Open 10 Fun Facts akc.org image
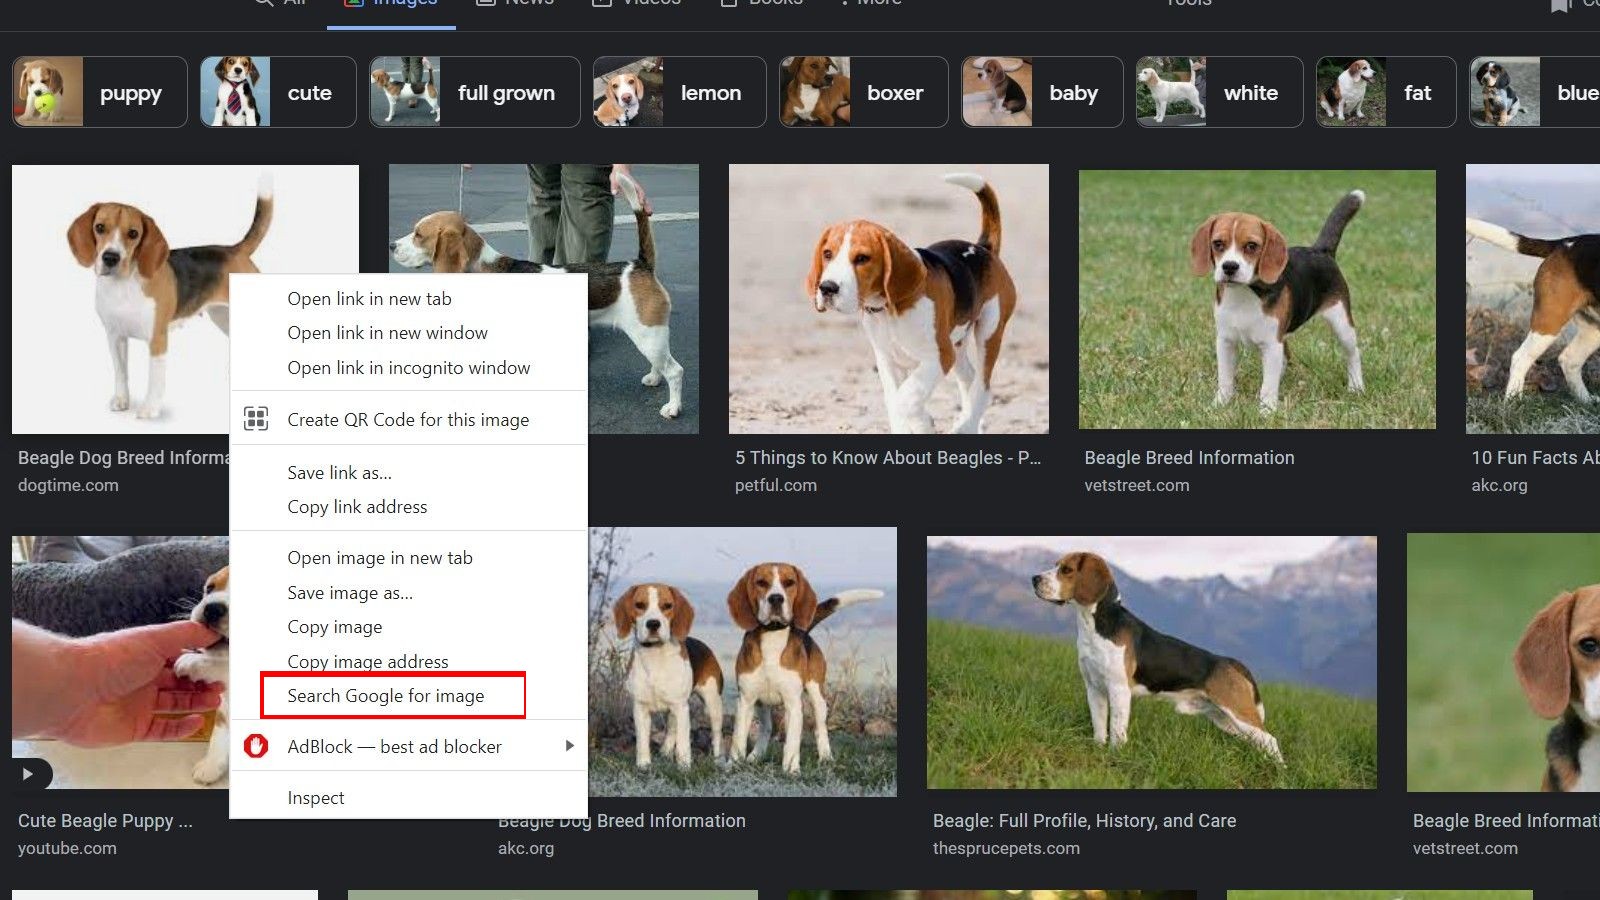This screenshot has height=900, width=1600. [x=1533, y=299]
